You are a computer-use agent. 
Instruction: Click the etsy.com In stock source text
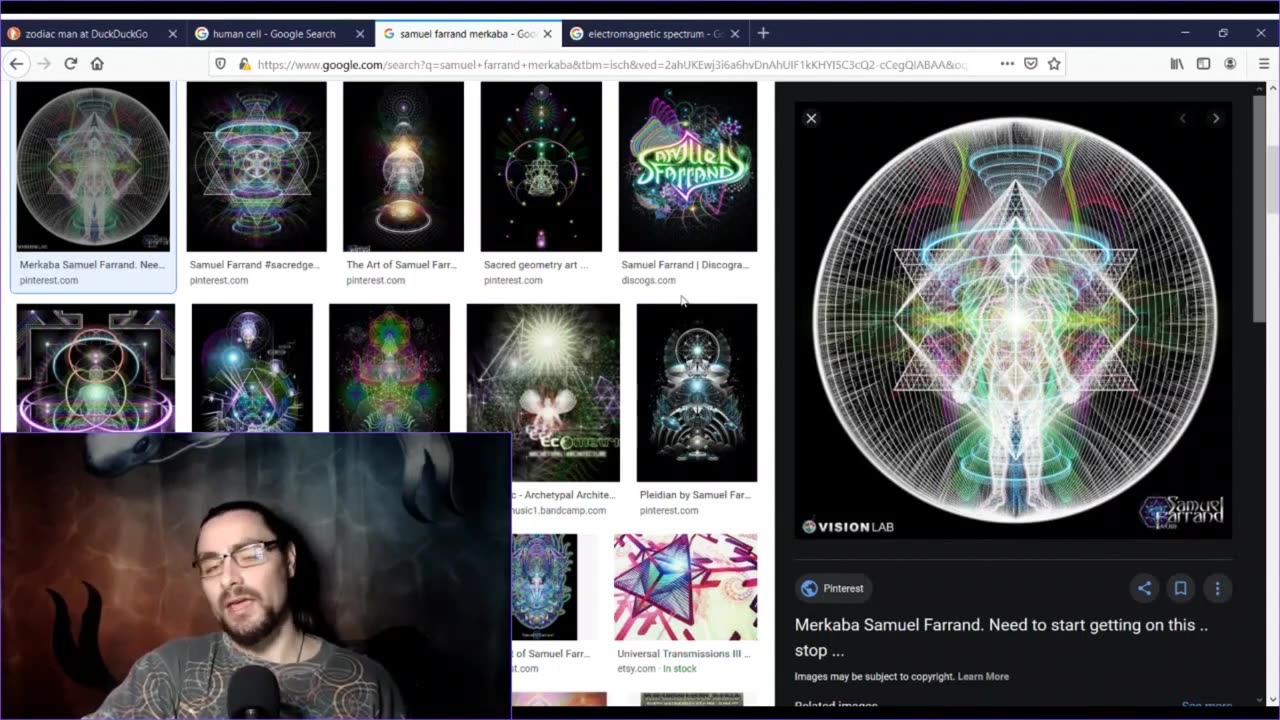657,669
